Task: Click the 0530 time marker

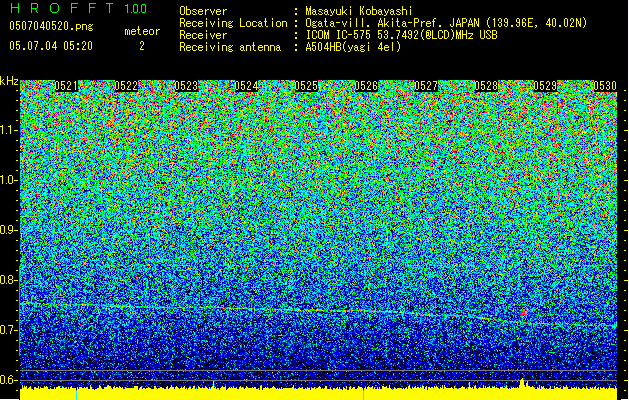Action: coord(605,86)
